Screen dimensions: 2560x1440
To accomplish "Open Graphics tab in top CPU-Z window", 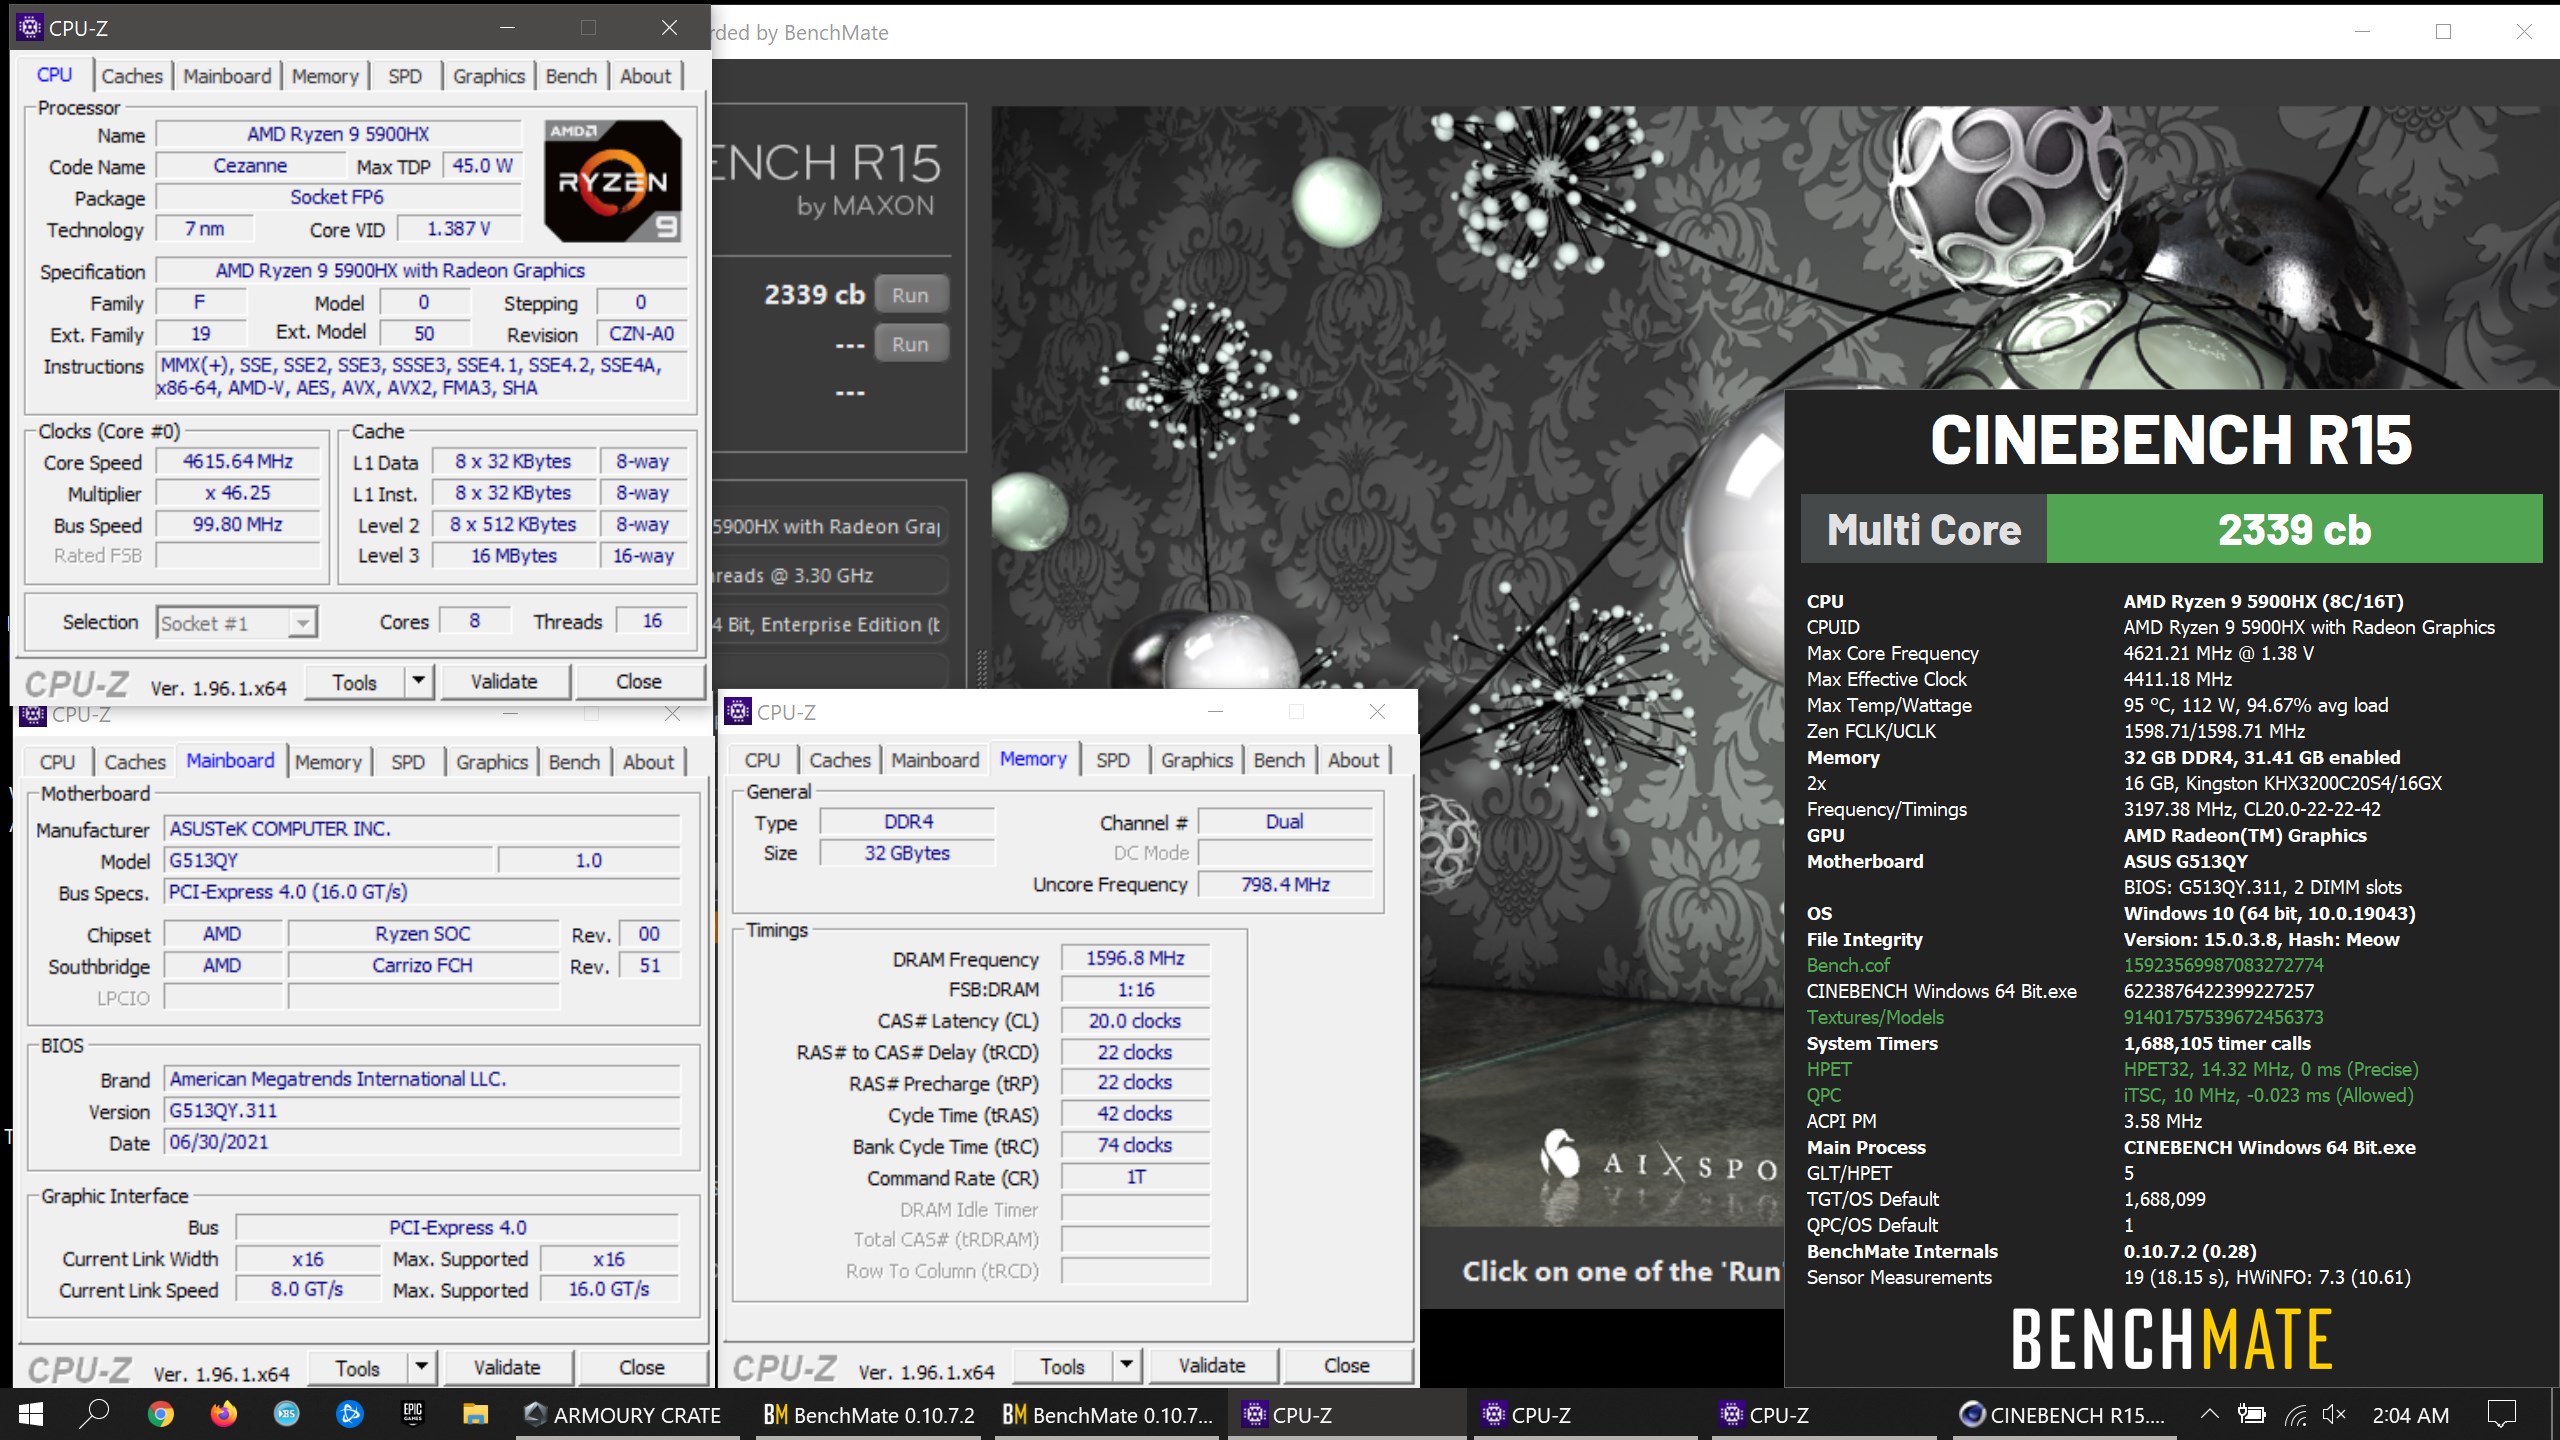I will tap(489, 76).
